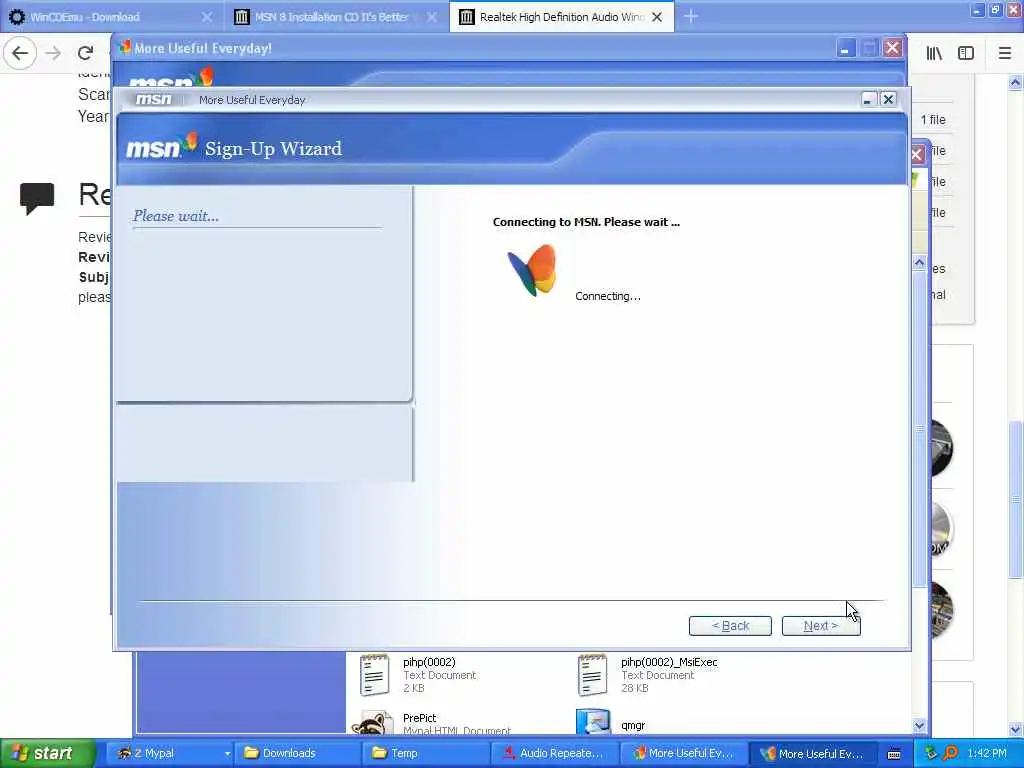Image resolution: width=1024 pixels, height=768 pixels.
Task: Select the pihp(0002) text document file
Action: [418, 675]
